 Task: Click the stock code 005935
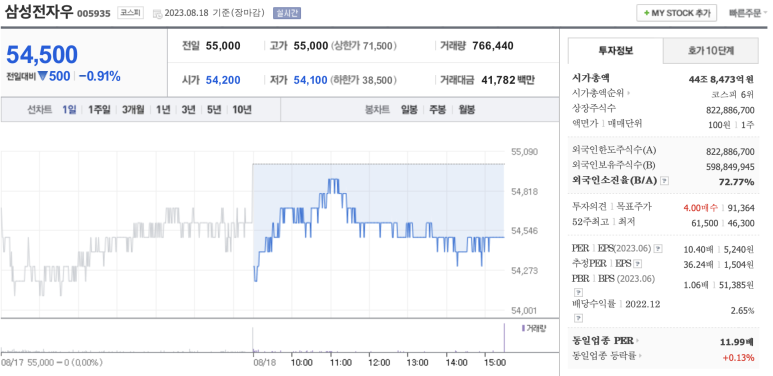(x=94, y=14)
